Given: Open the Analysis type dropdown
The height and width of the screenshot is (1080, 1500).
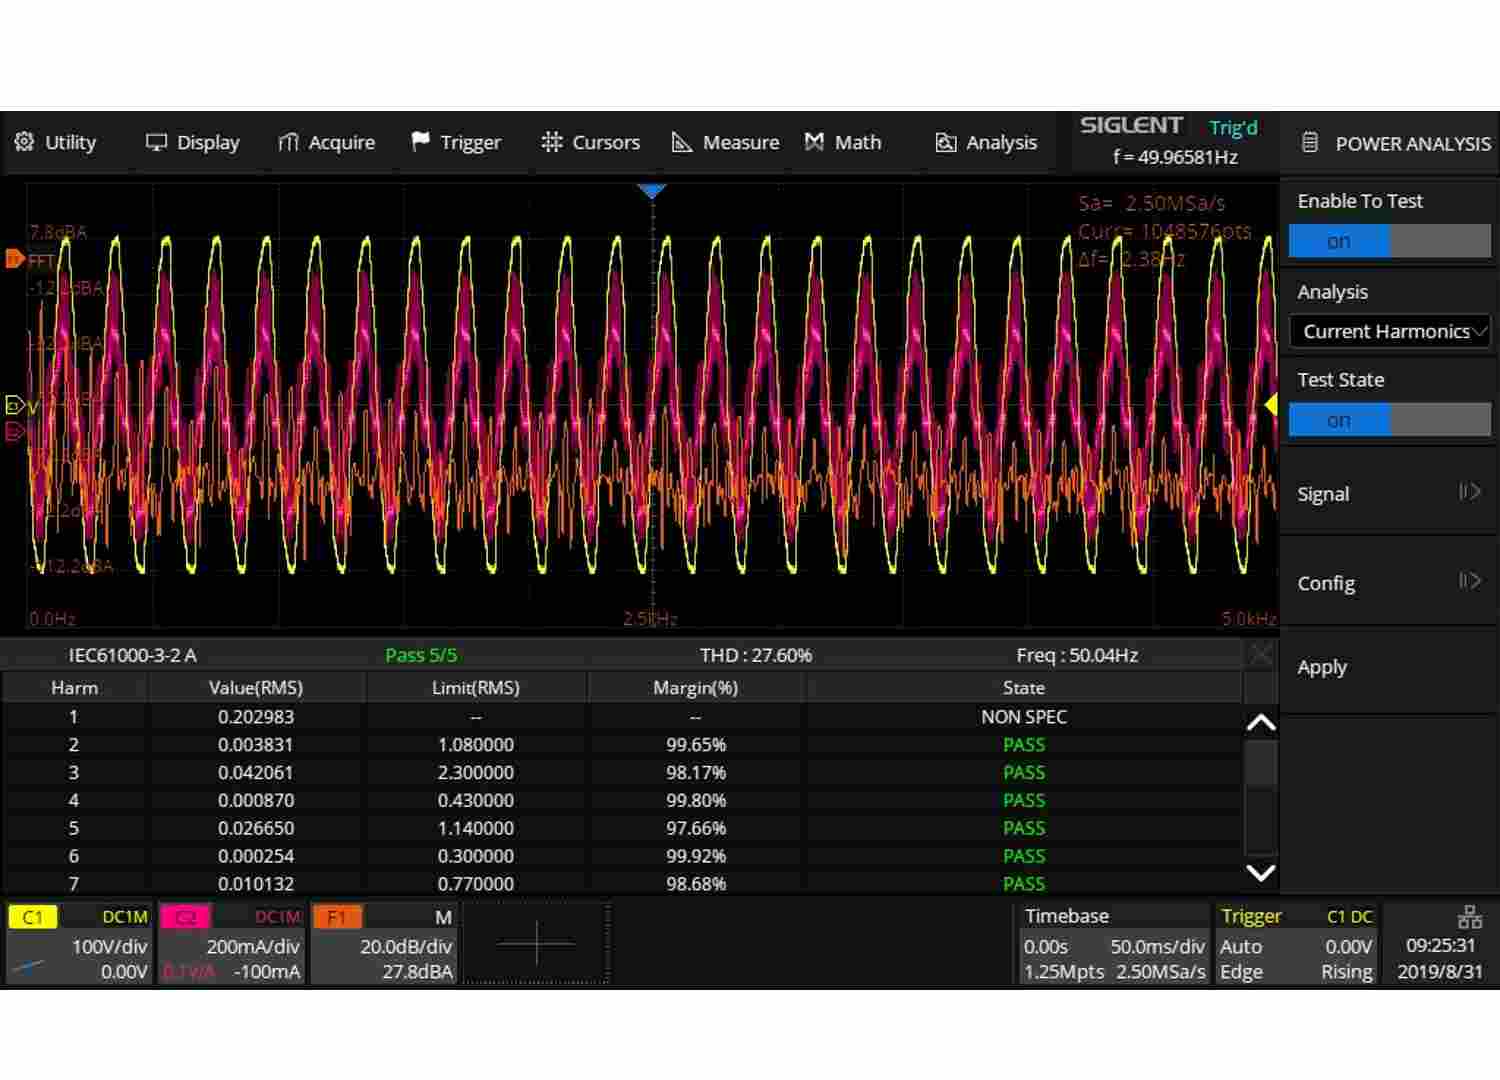Looking at the screenshot, I should tap(1389, 331).
